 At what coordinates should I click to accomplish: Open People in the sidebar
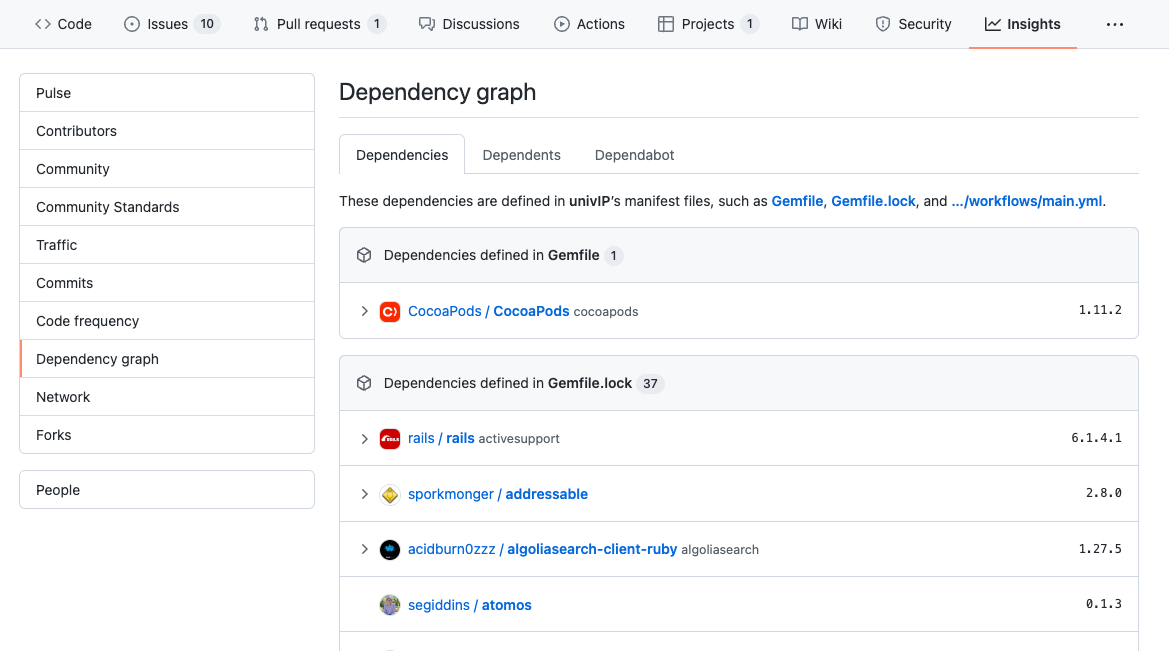point(167,490)
